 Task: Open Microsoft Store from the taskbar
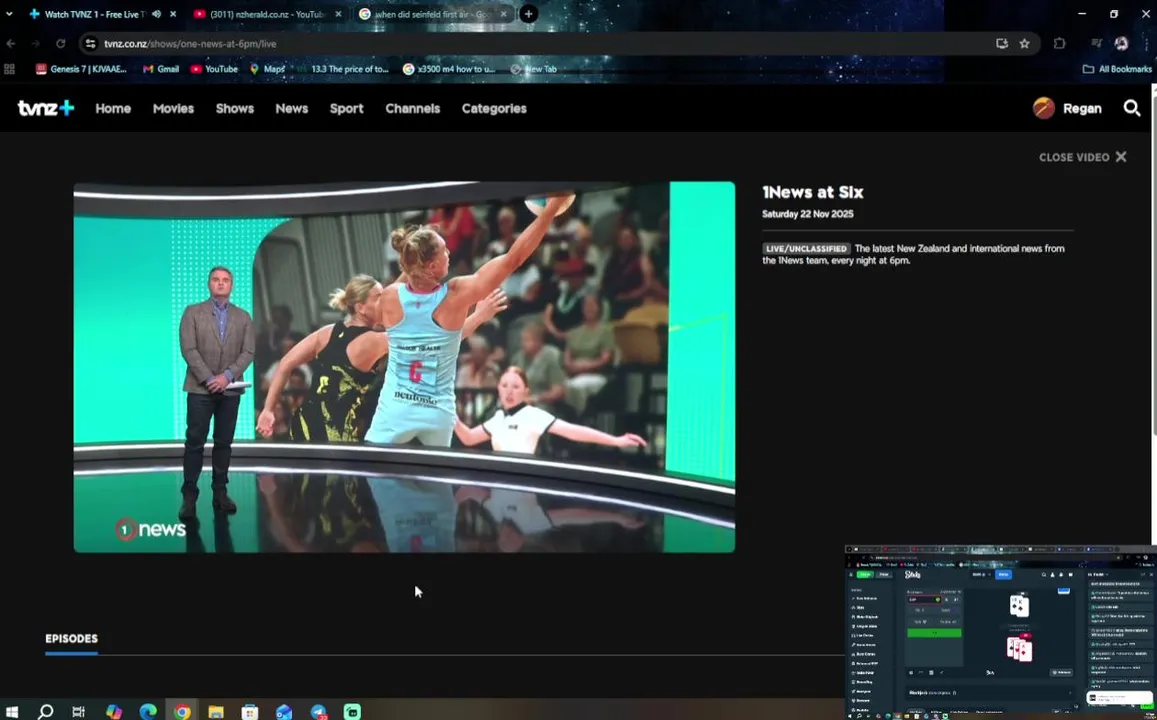click(250, 712)
